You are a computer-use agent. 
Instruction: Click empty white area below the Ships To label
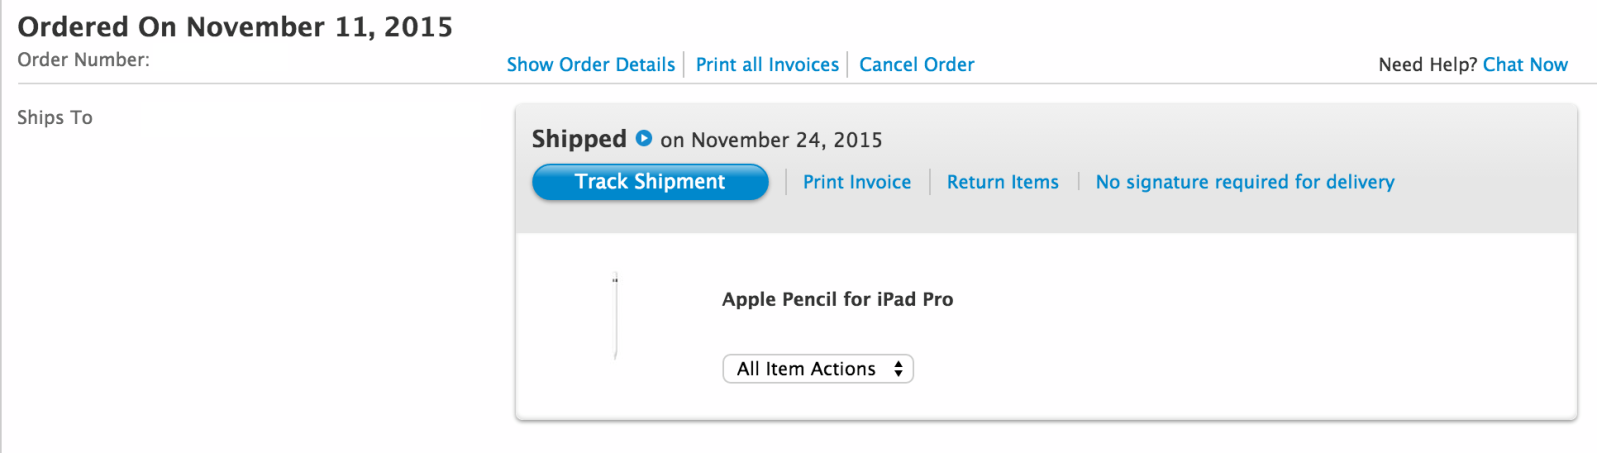coord(250,290)
